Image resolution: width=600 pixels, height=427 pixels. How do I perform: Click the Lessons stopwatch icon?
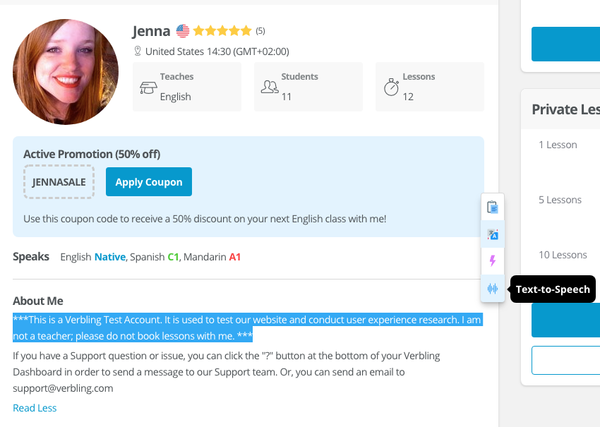[391, 87]
